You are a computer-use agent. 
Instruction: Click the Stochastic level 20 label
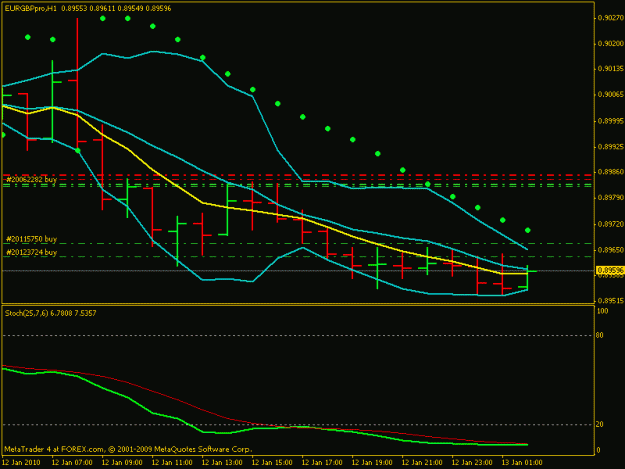[600, 425]
